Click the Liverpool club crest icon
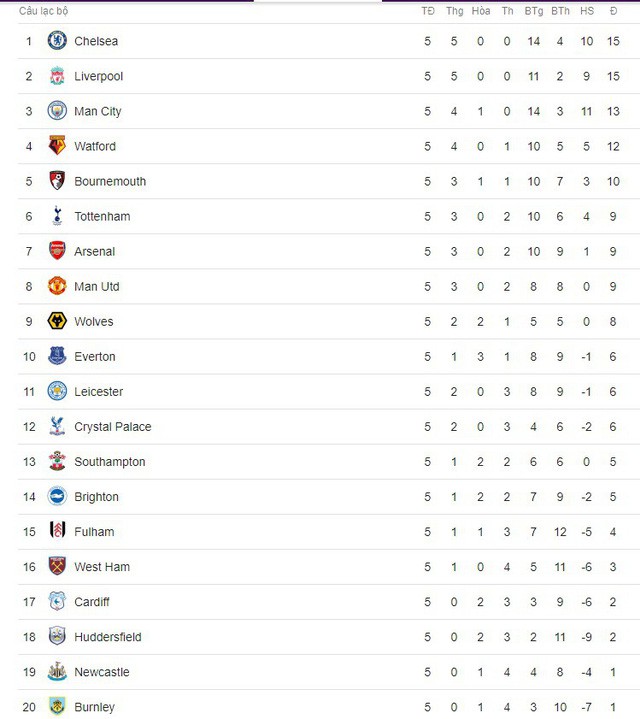 click(x=57, y=76)
